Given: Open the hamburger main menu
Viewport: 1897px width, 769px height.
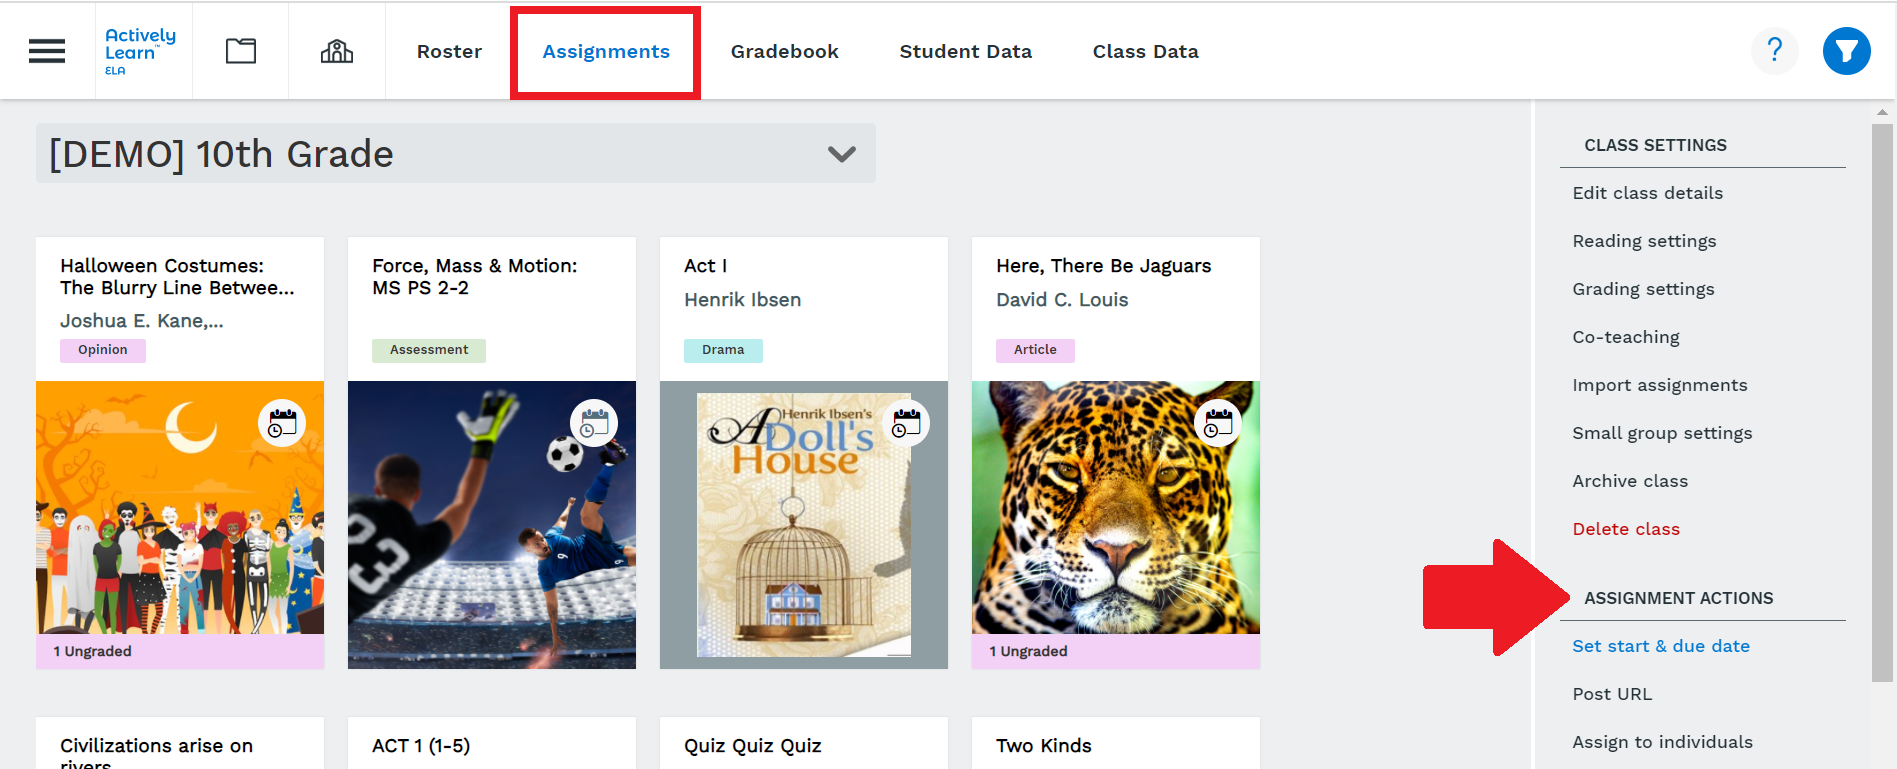Looking at the screenshot, I should pyautogui.click(x=47, y=51).
